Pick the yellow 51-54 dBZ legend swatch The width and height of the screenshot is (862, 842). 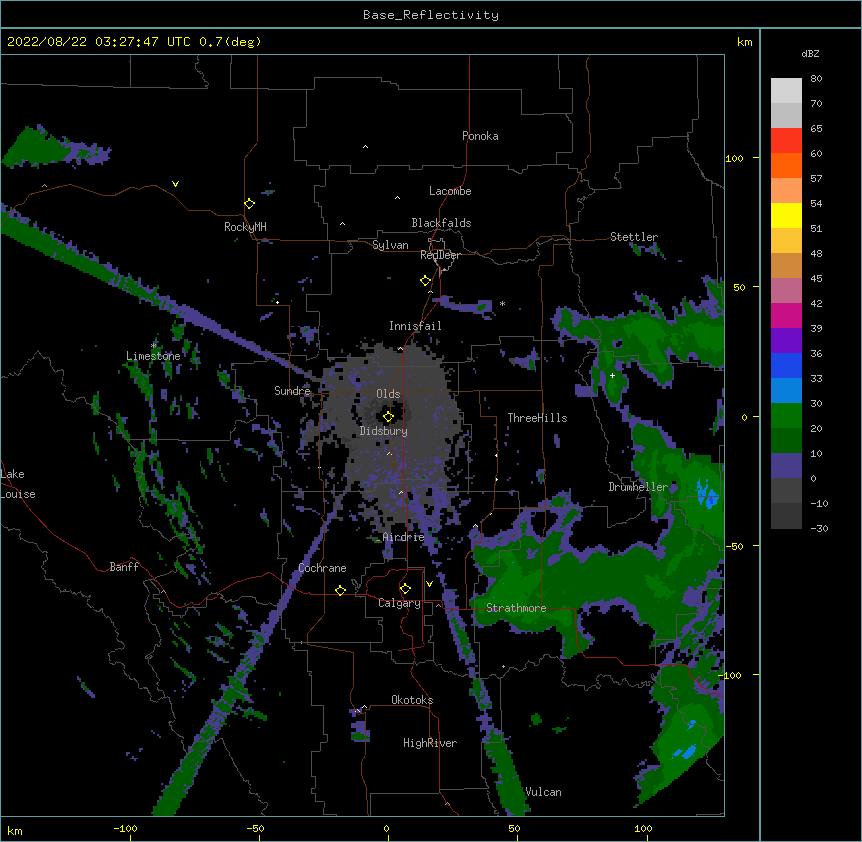click(x=786, y=215)
